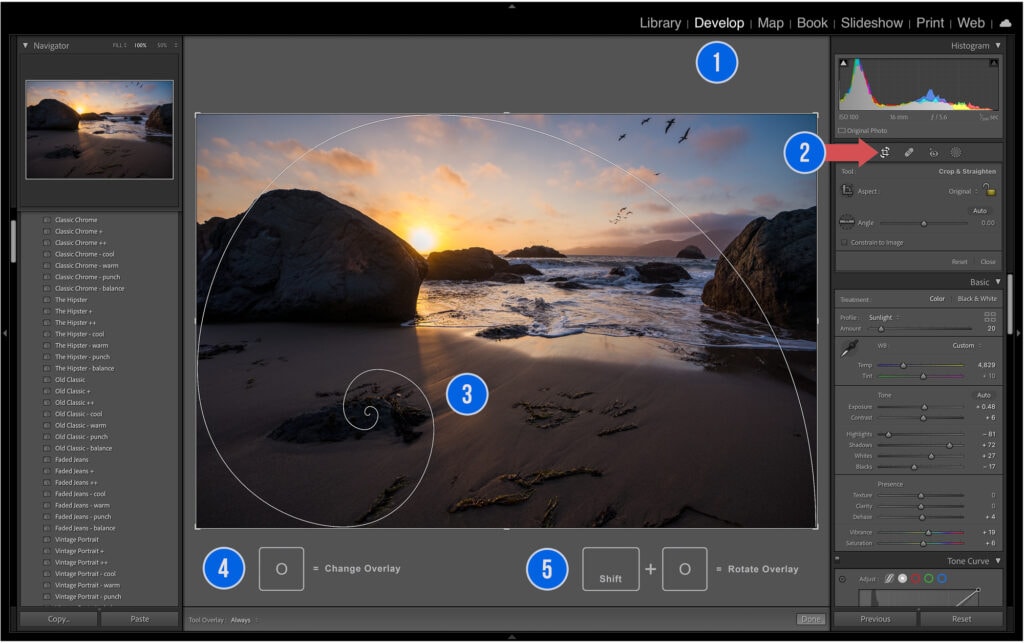Select the White Balance eyedropper
Image resolution: width=1024 pixels, height=644 pixels.
point(850,347)
